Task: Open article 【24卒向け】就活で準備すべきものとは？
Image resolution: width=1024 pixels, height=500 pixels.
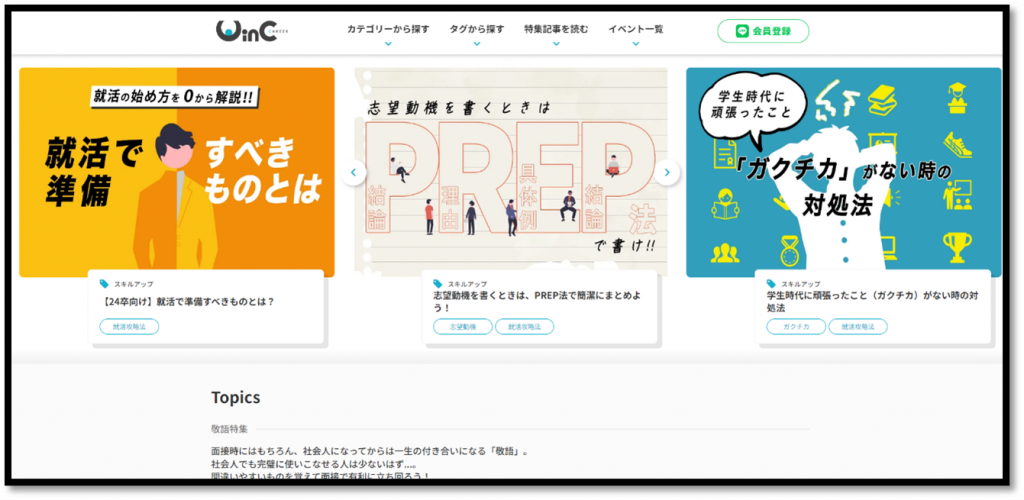Action: (187, 301)
